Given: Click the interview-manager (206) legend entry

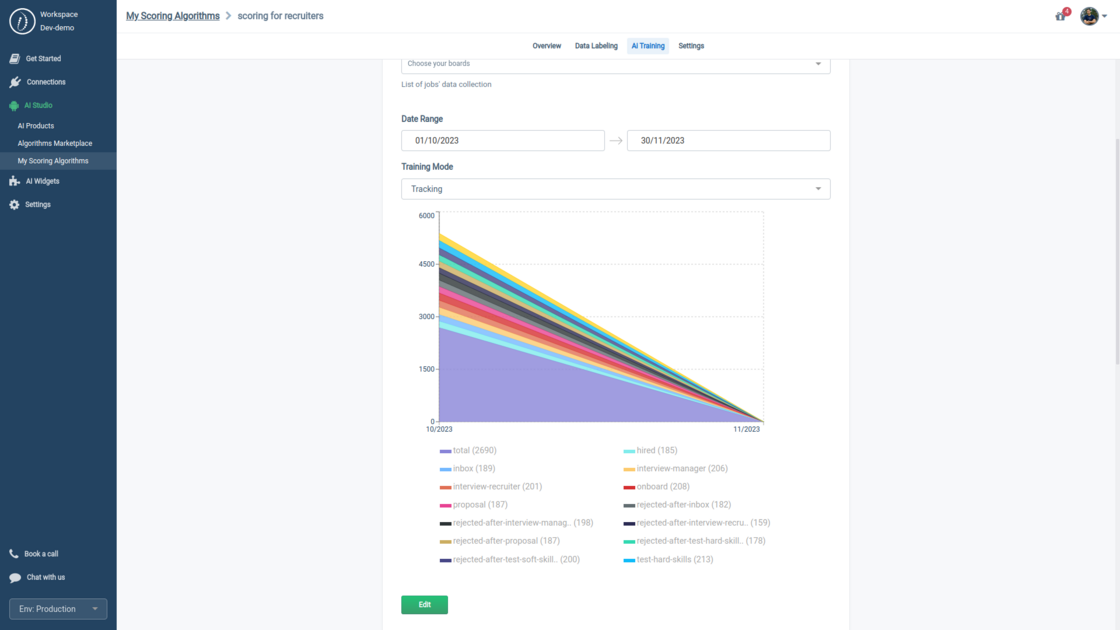Looking at the screenshot, I should click(676, 469).
